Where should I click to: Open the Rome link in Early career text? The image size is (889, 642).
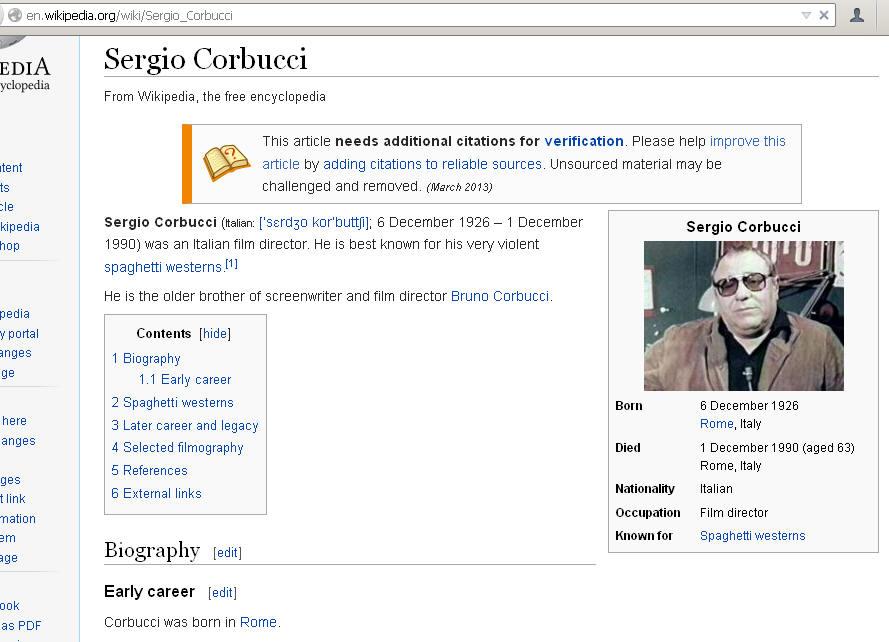coord(258,622)
